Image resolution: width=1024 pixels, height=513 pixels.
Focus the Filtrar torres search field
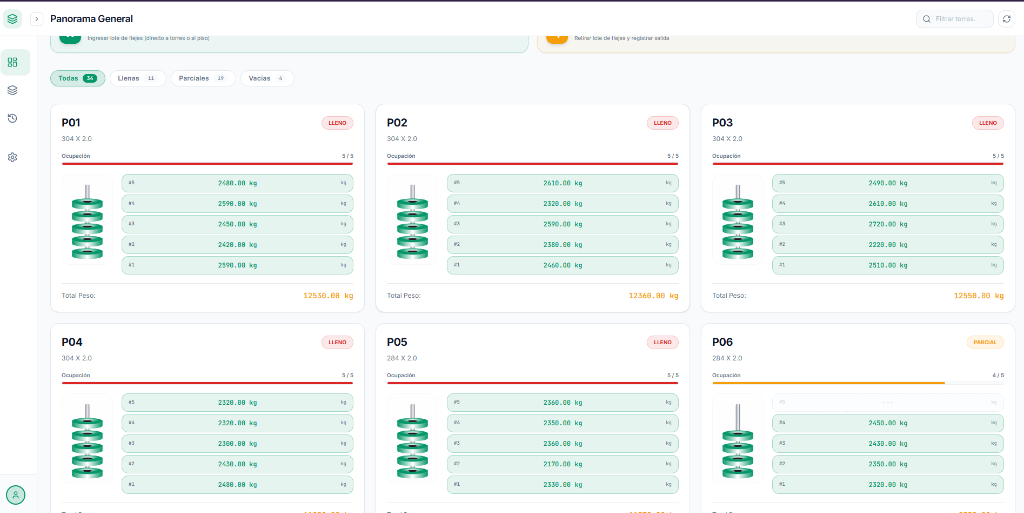[955, 19]
